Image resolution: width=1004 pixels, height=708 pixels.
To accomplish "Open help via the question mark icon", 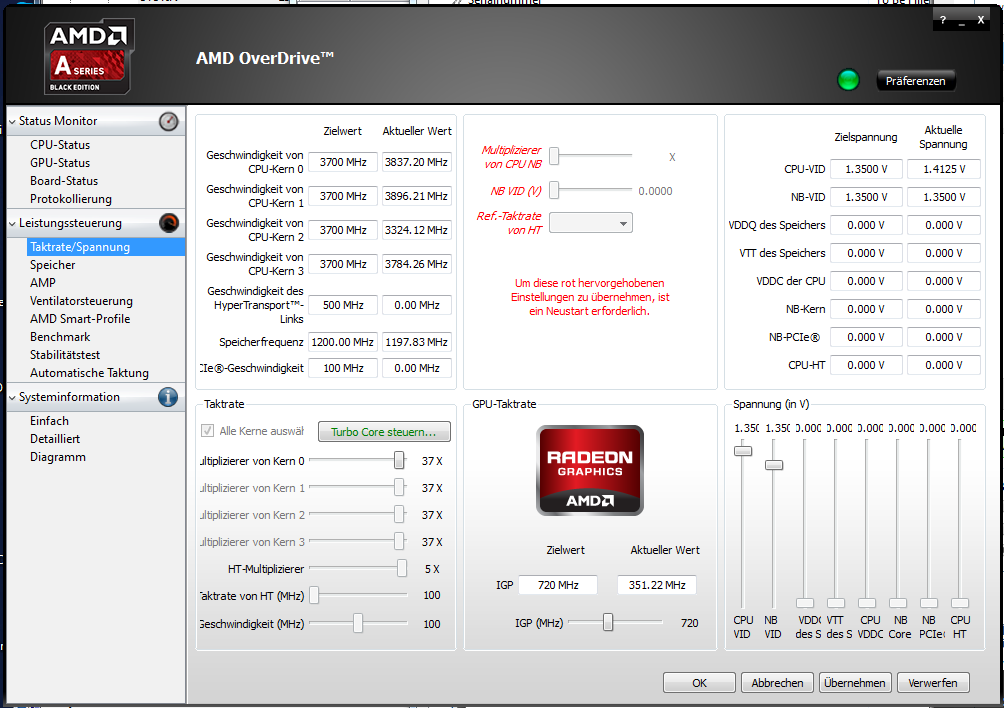I will click(x=943, y=20).
